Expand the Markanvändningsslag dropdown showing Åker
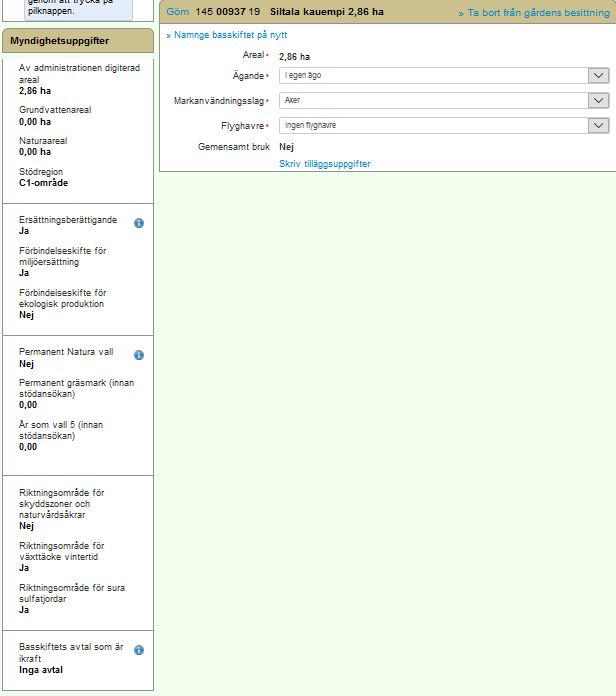This screenshot has width=616, height=696. click(443, 101)
